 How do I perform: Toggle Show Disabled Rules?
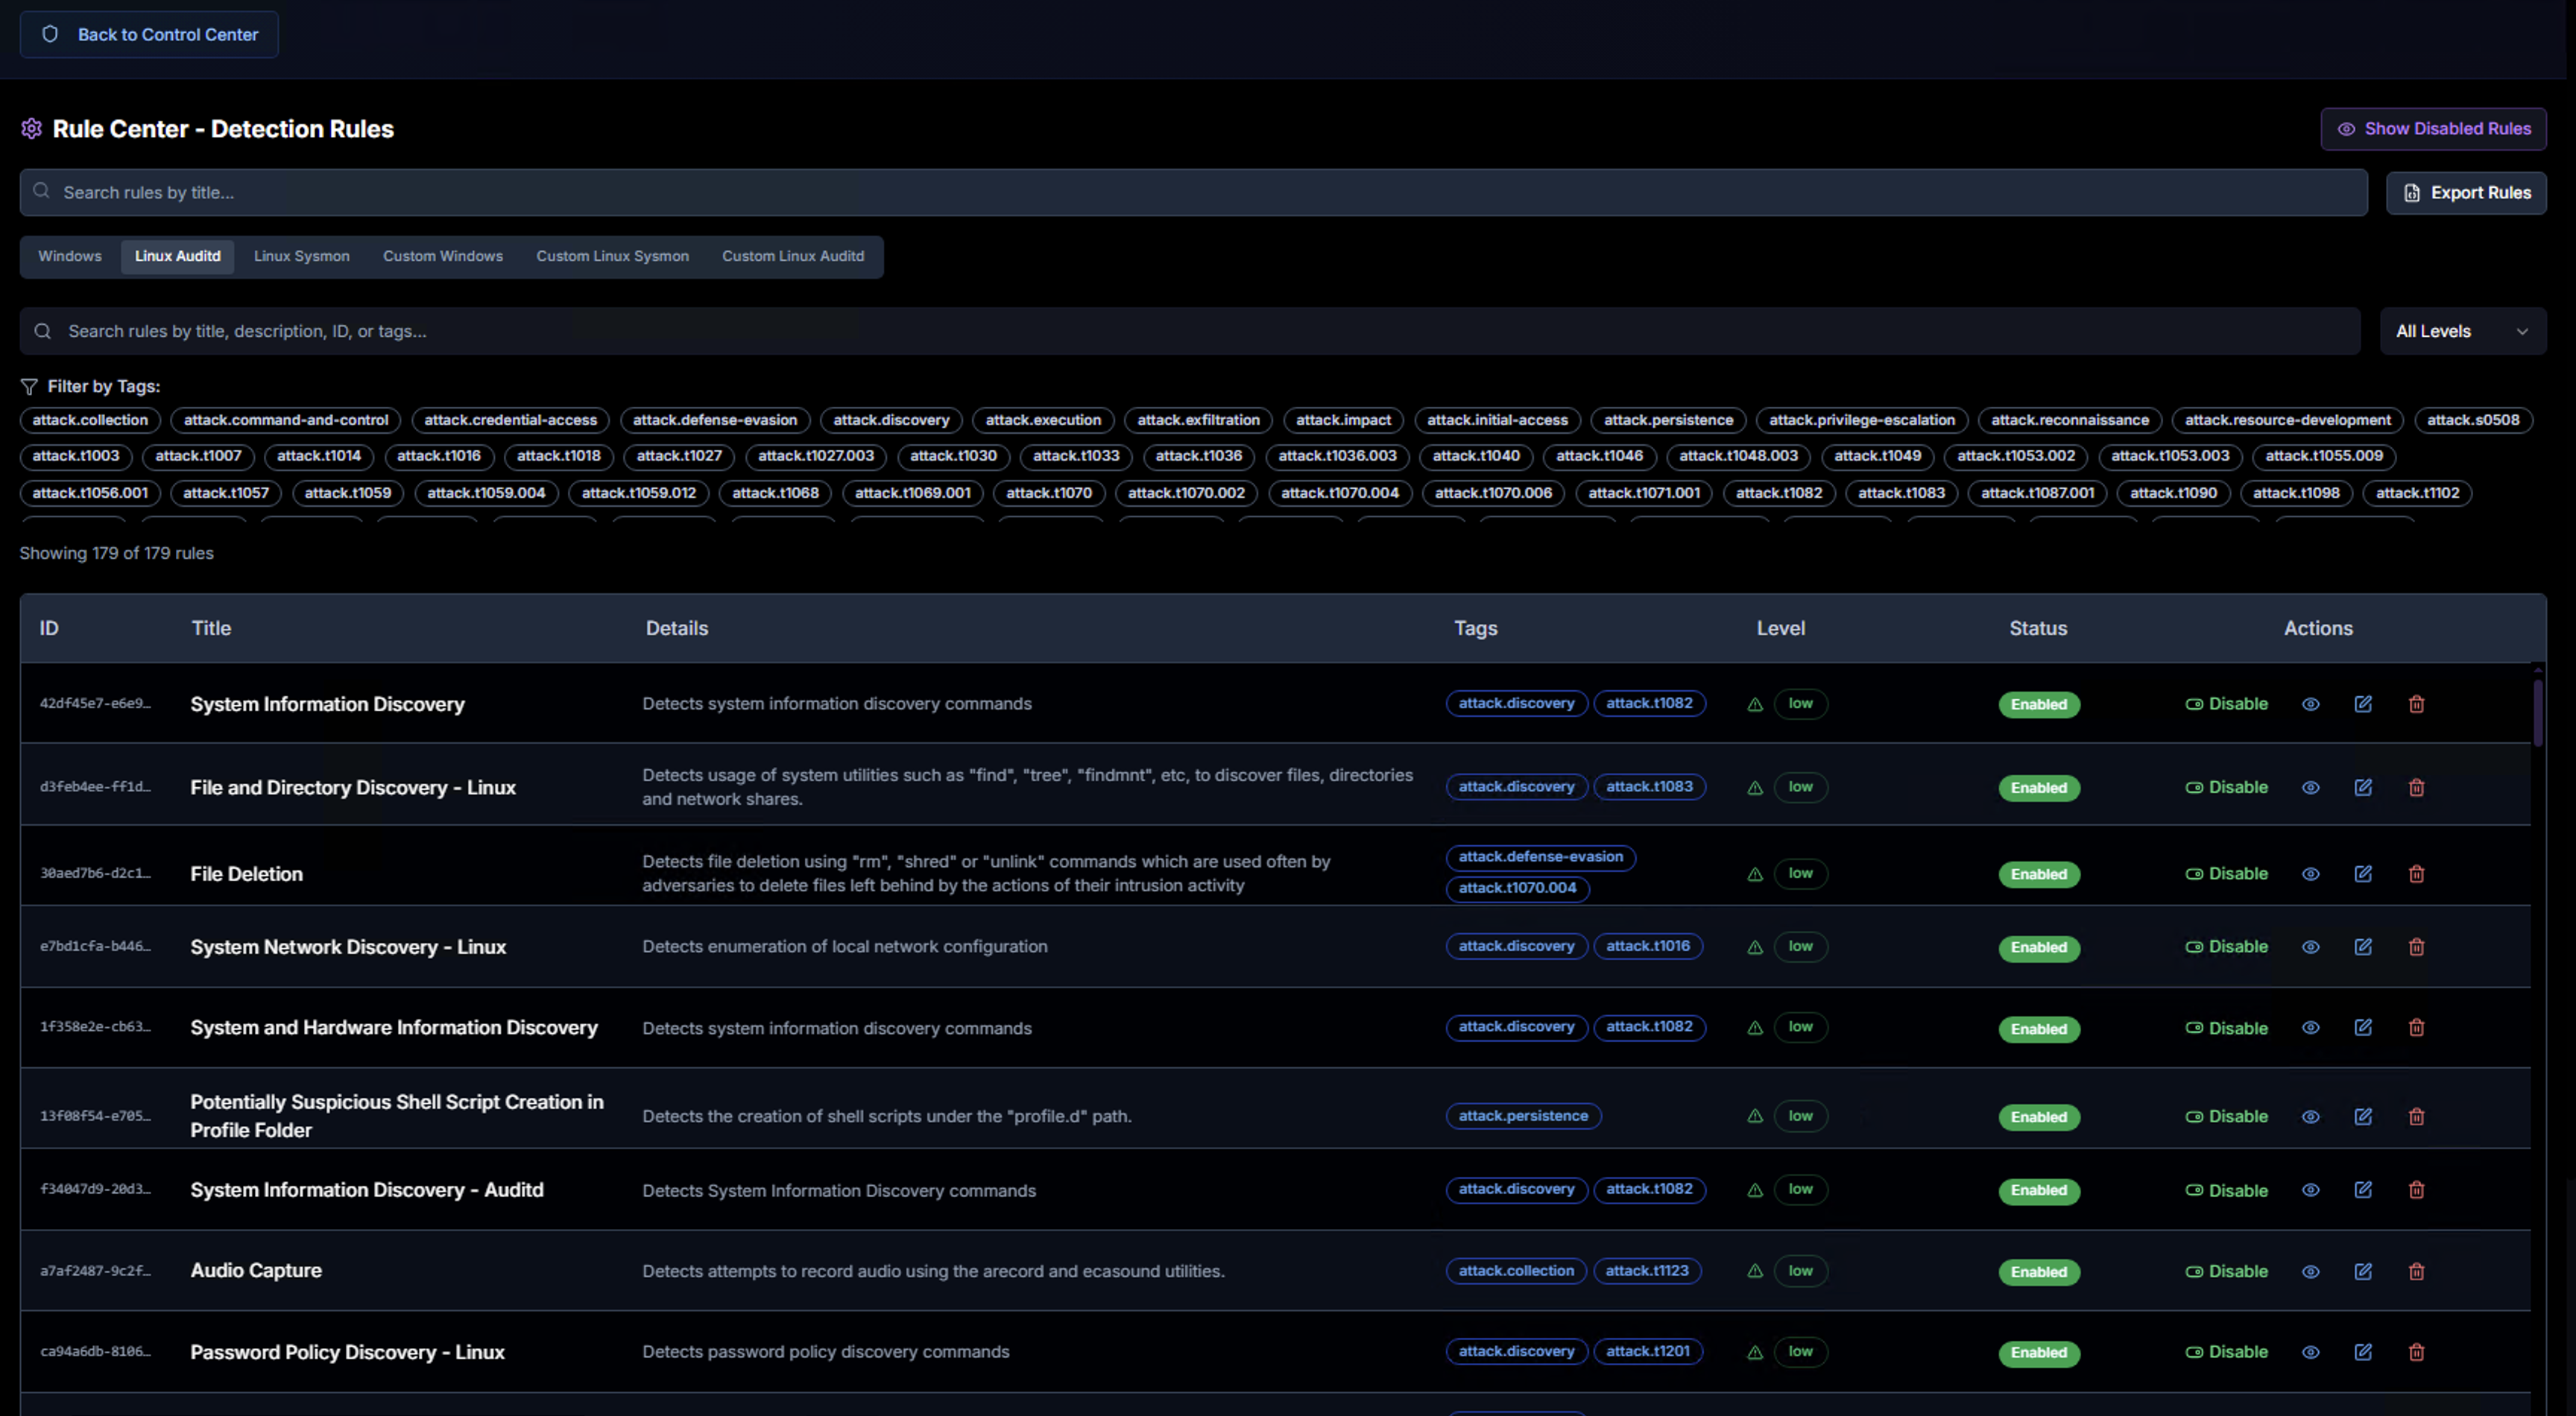2432,129
